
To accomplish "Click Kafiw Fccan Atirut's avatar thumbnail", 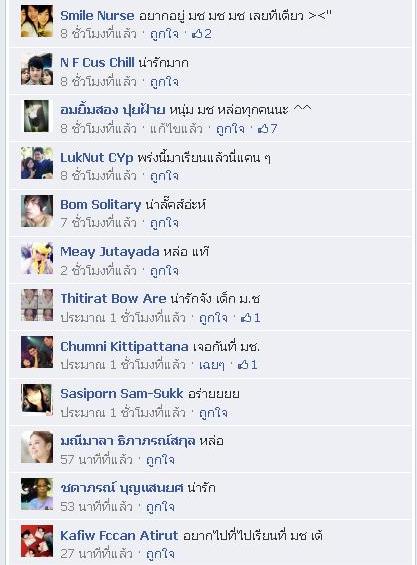I will (37, 541).
